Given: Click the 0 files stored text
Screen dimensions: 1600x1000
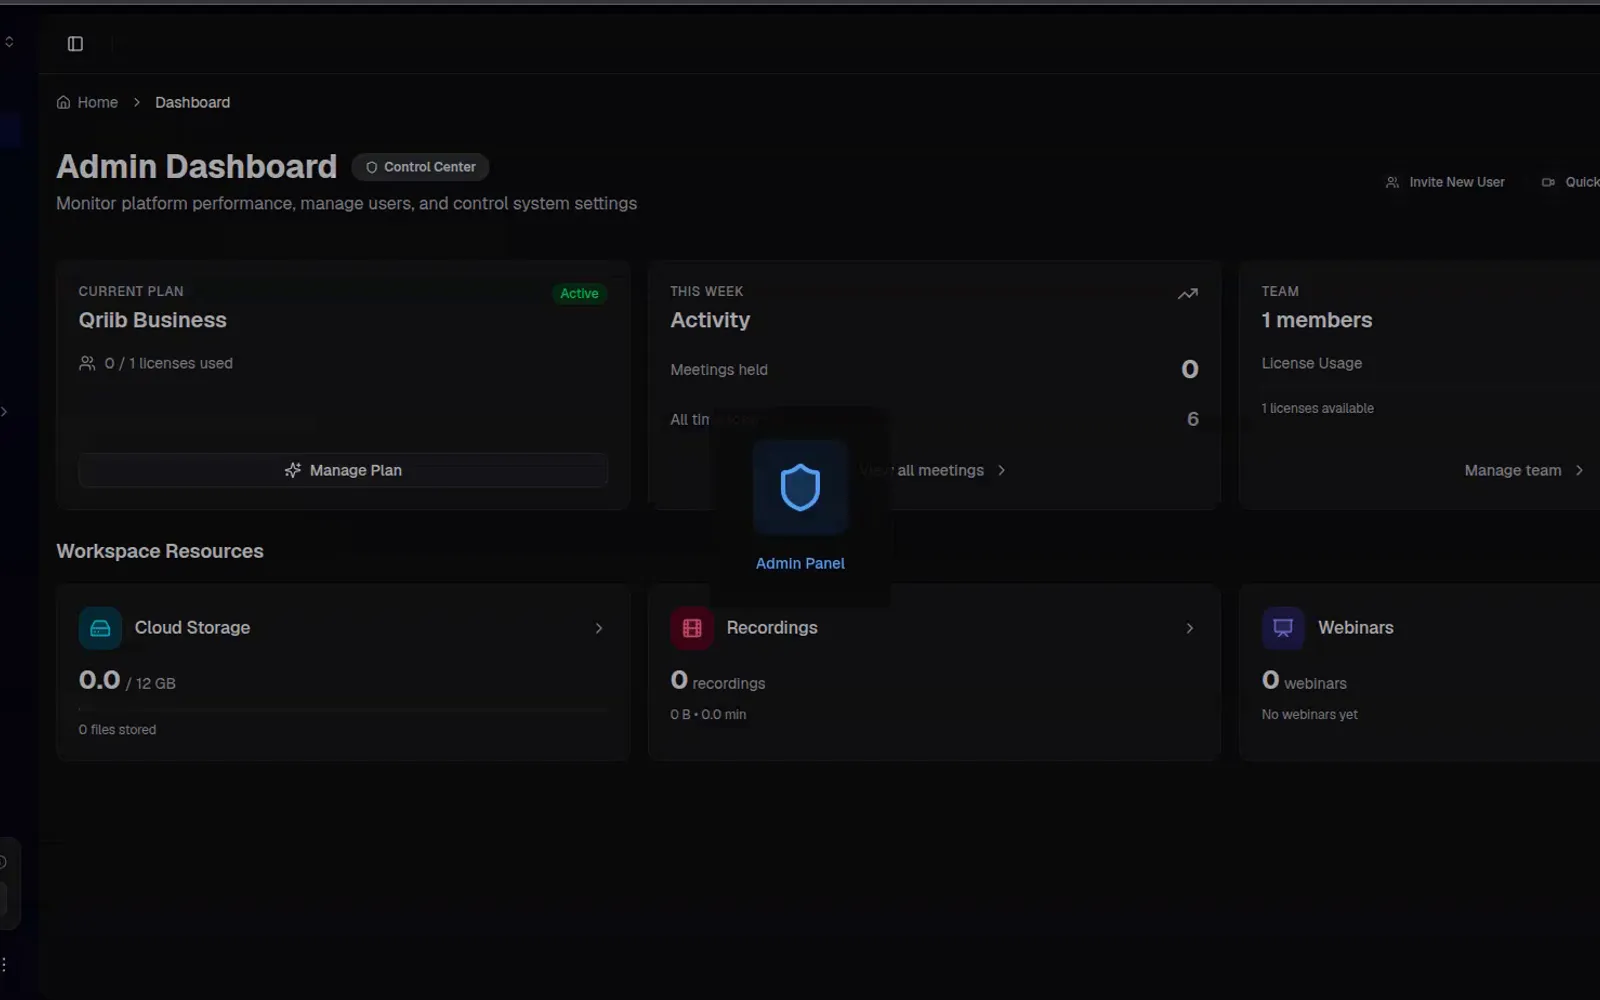Looking at the screenshot, I should (x=117, y=729).
